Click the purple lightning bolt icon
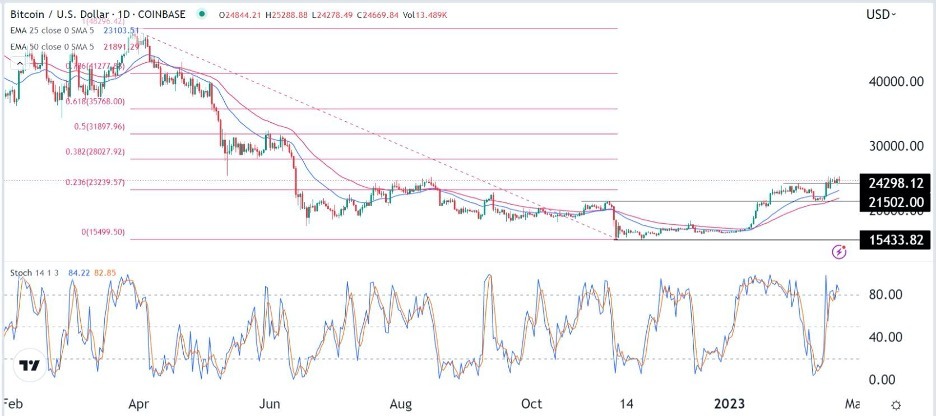The width and height of the screenshot is (936, 416). [840, 251]
